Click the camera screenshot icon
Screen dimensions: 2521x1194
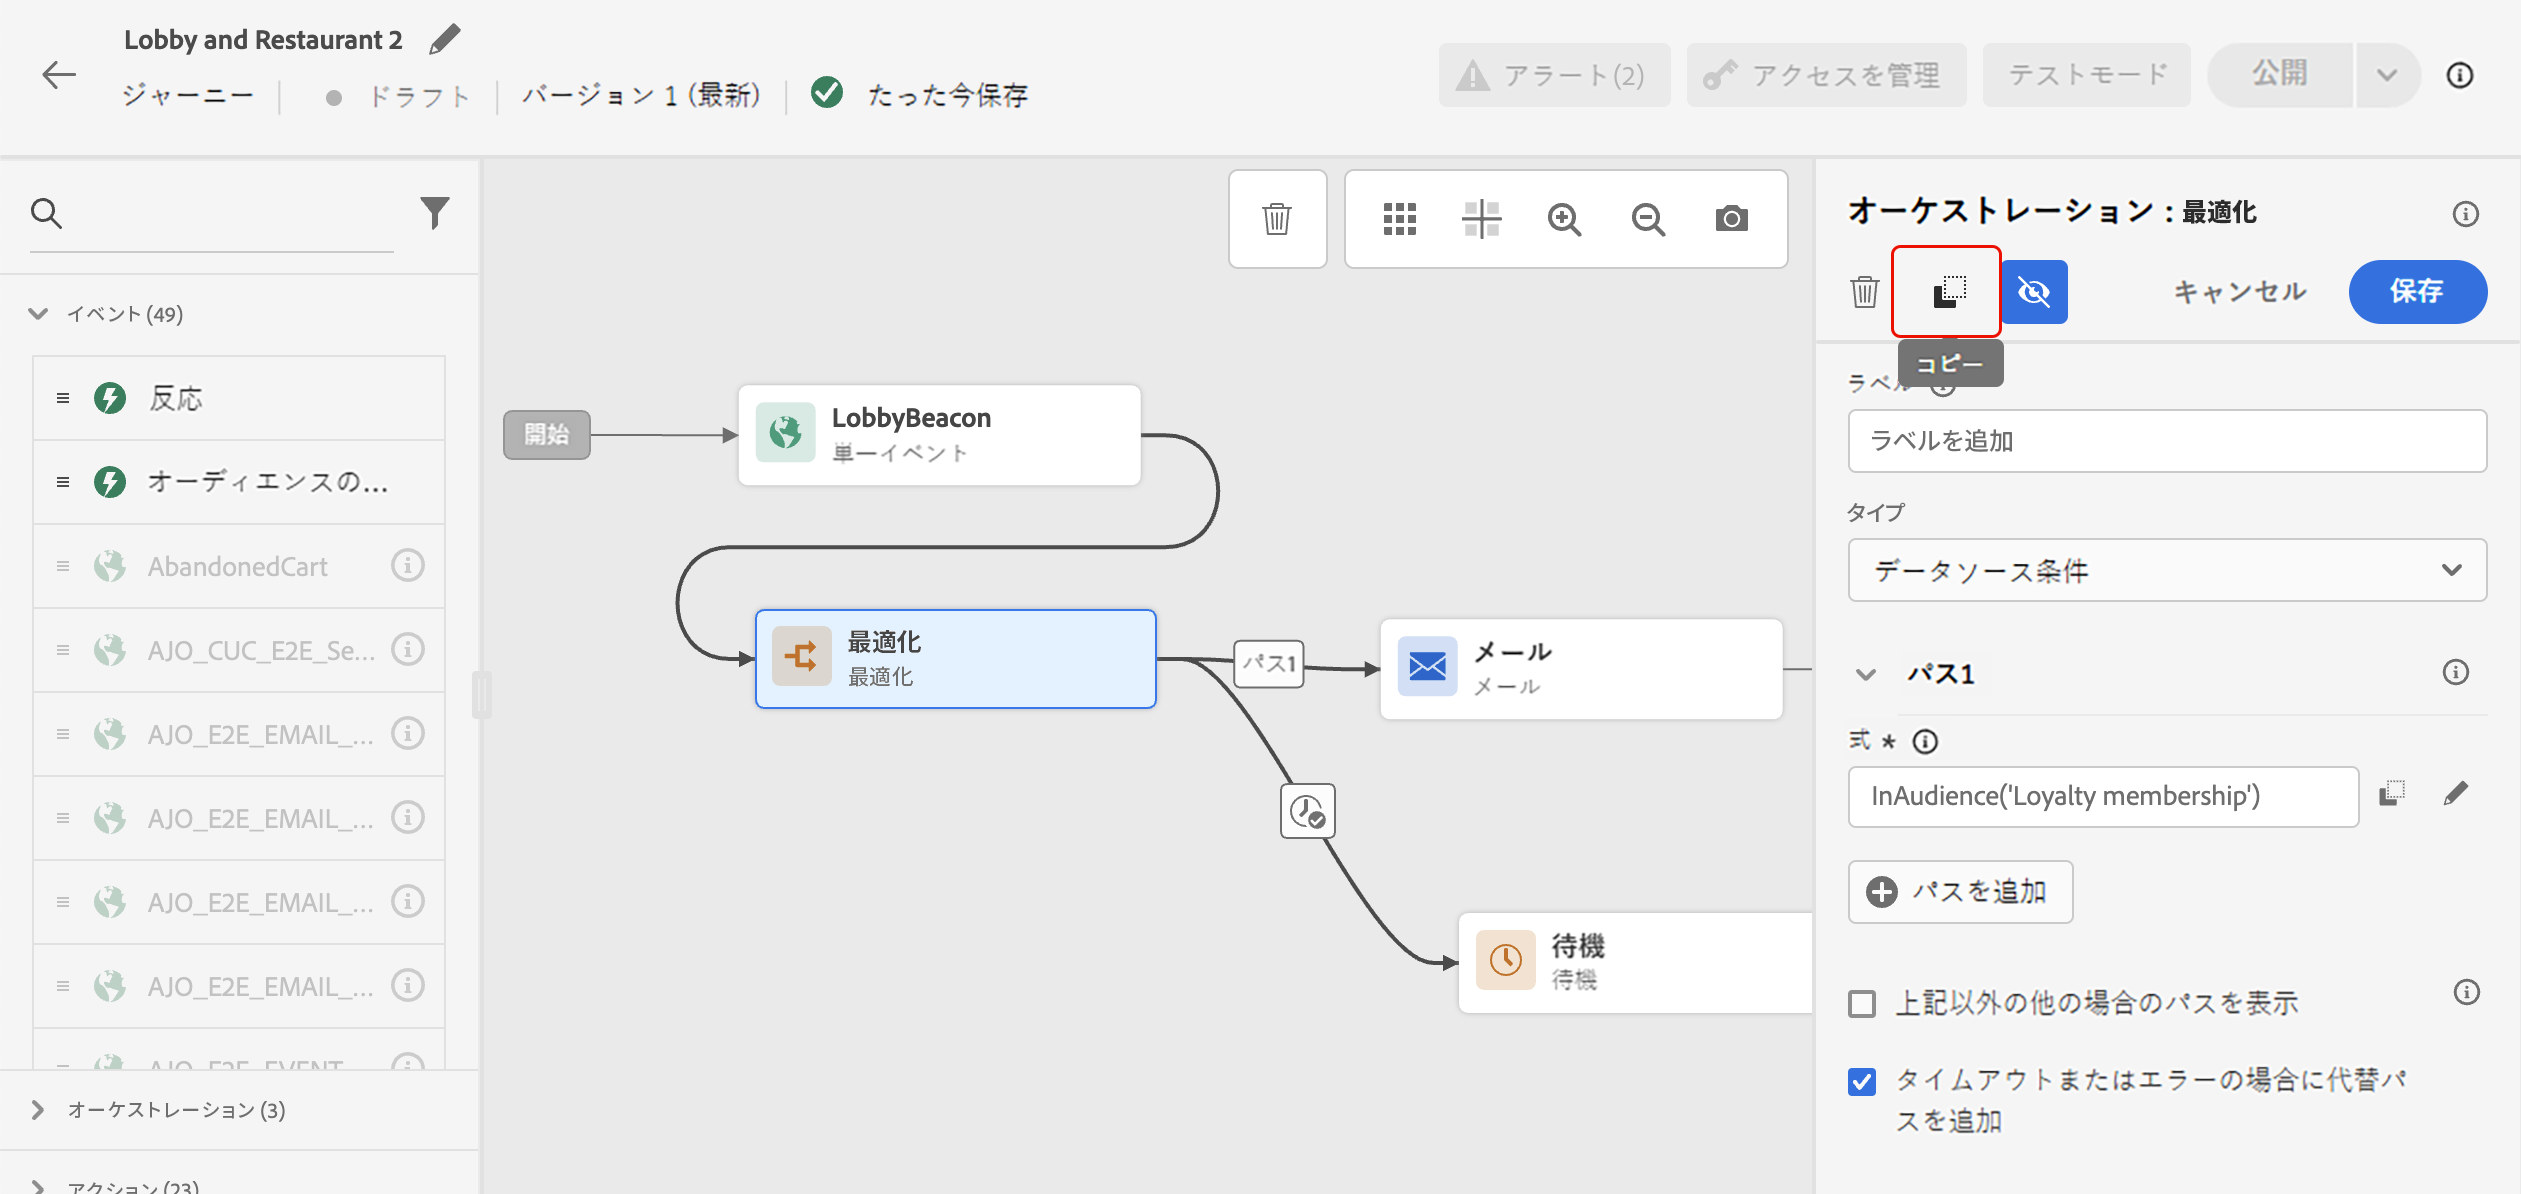point(1731,219)
